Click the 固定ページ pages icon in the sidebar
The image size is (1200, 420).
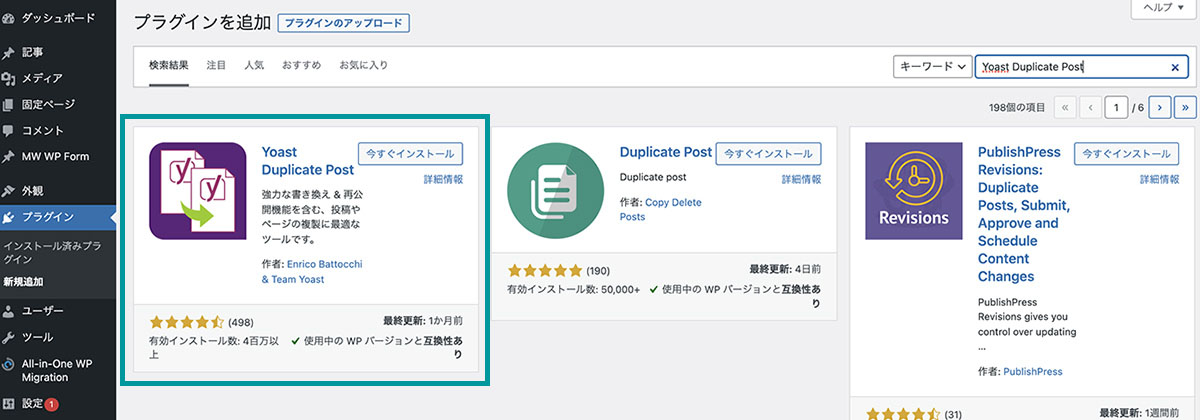[9, 104]
